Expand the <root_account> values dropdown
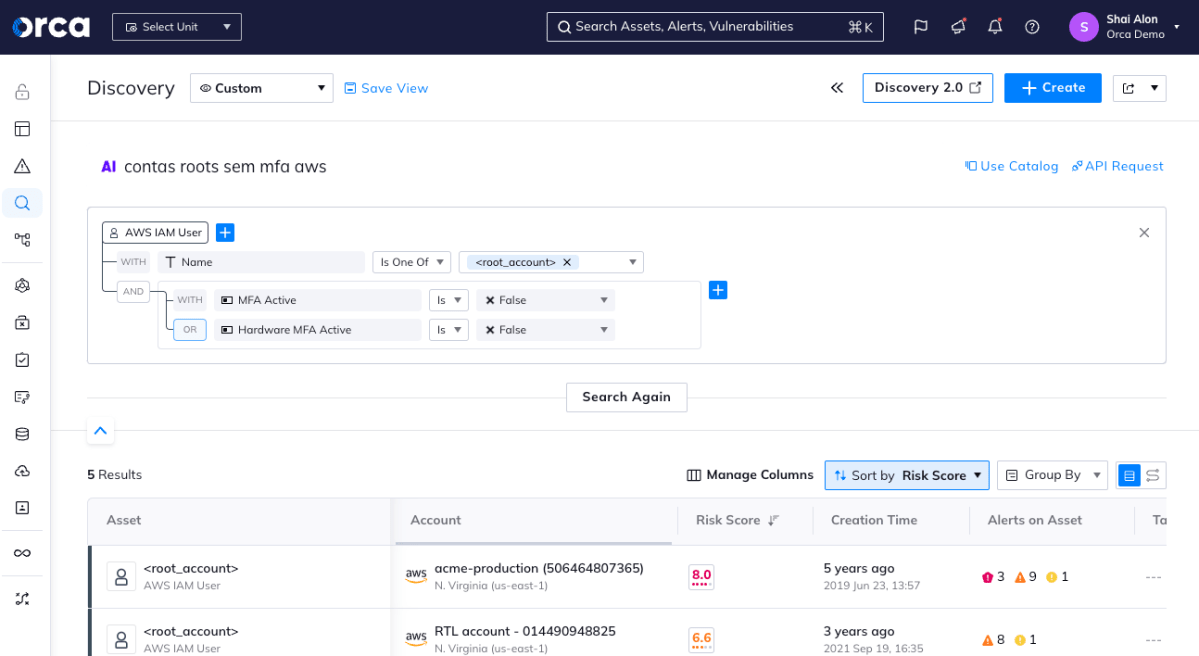This screenshot has width=1199, height=656. (632, 262)
